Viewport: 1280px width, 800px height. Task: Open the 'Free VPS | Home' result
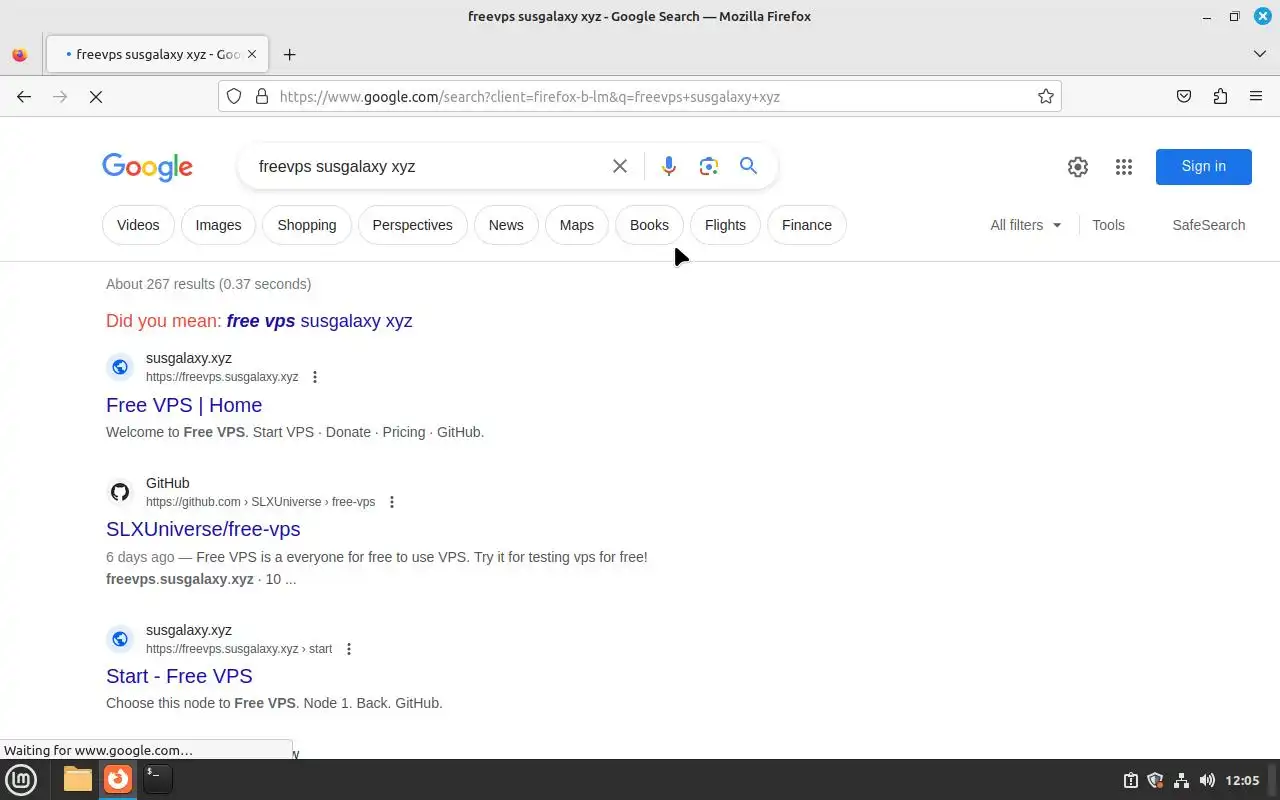tap(184, 405)
